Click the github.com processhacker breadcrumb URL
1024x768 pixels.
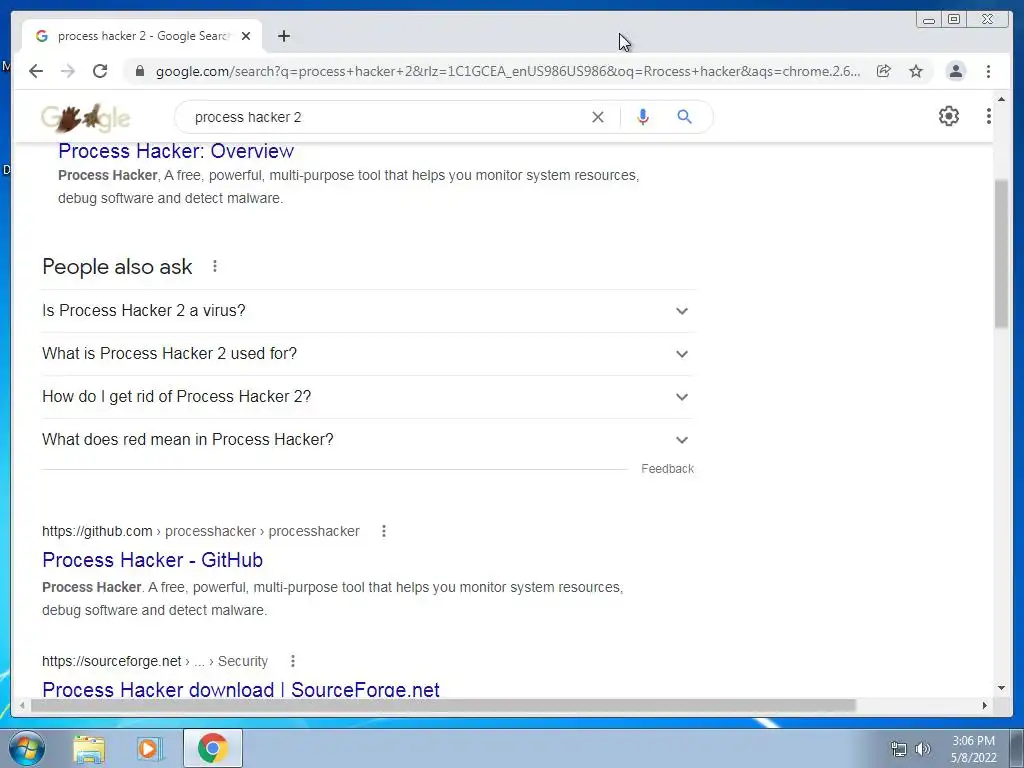(x=200, y=531)
